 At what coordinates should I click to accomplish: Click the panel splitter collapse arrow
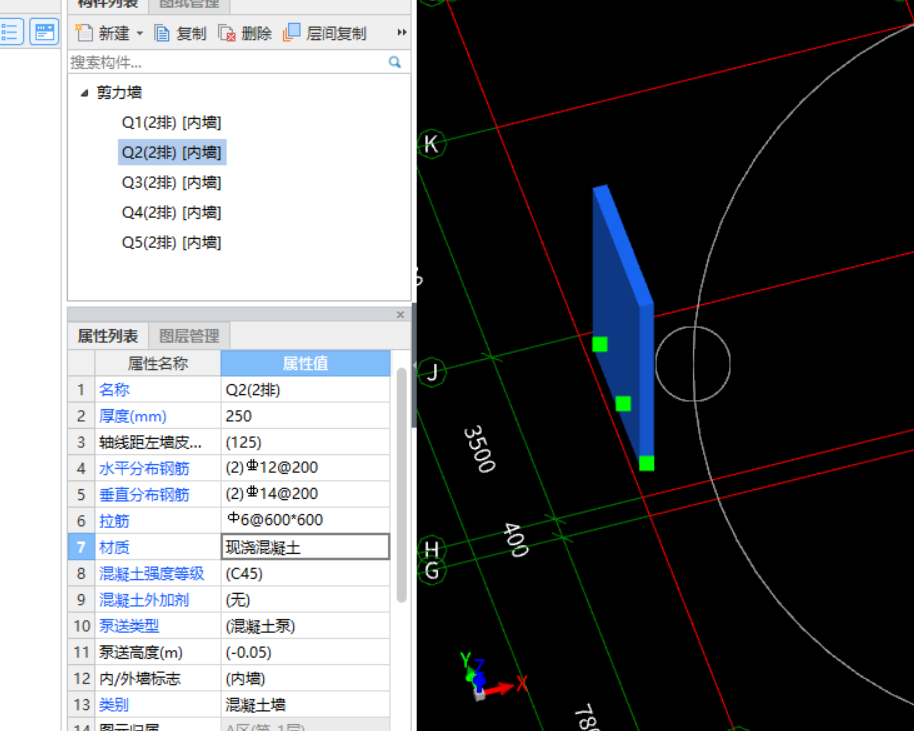pyautogui.click(x=414, y=366)
